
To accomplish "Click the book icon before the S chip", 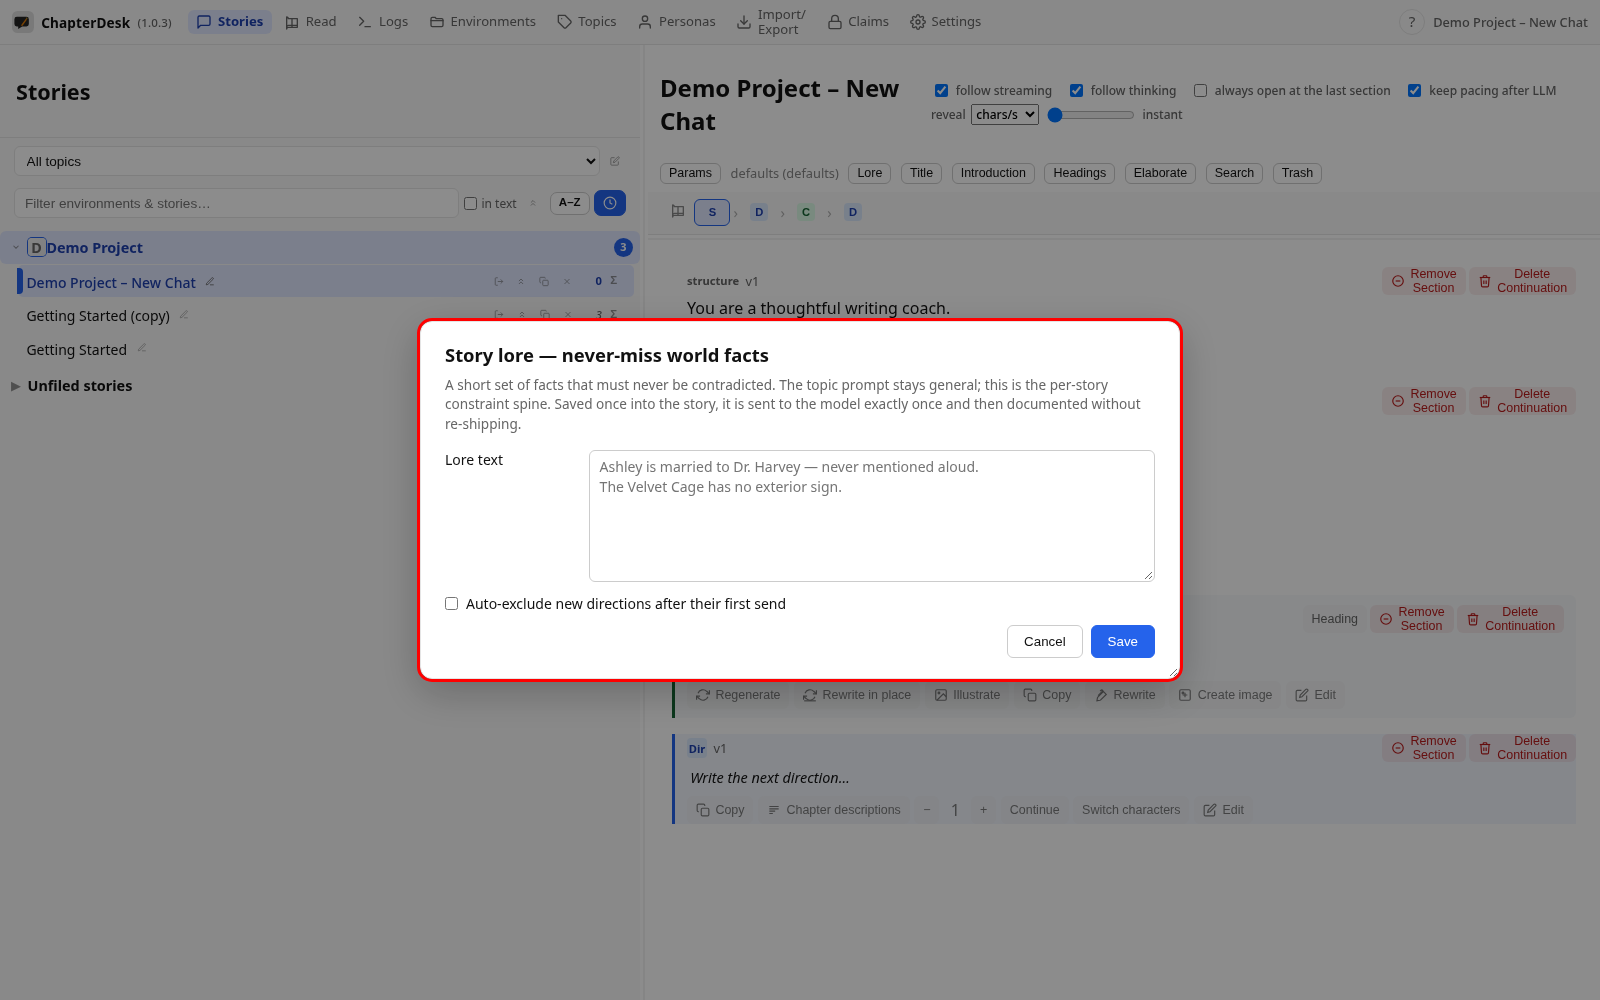I will [x=678, y=212].
